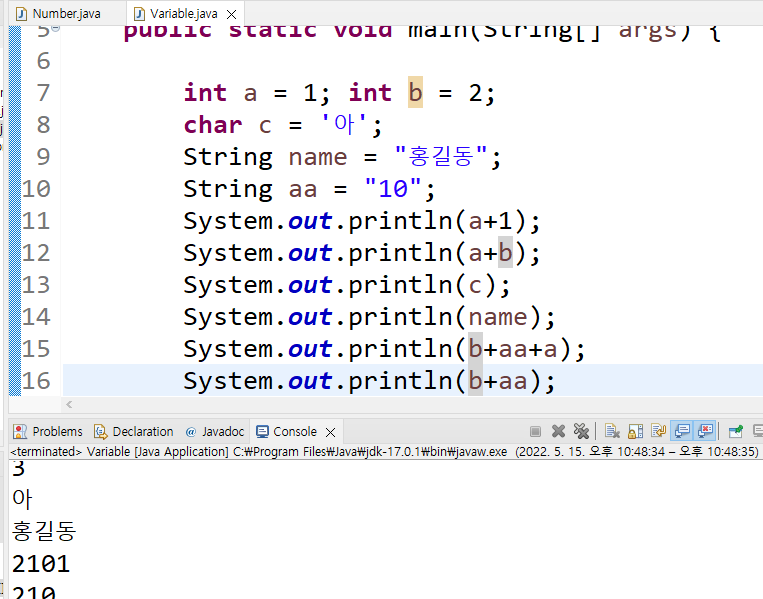Click the Declaration view icon
Screen dimensions: 763x599
[x=100, y=432]
